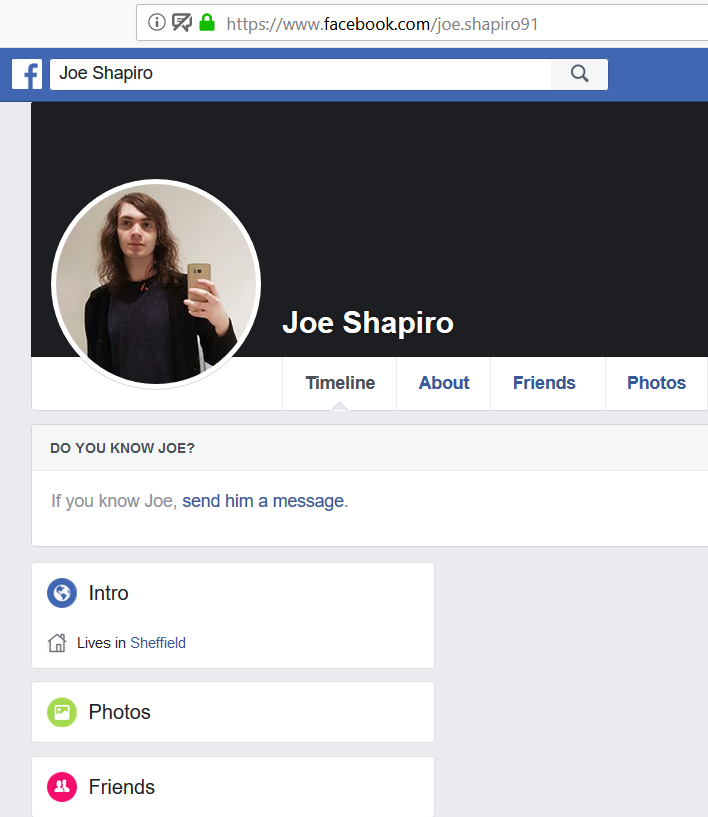Click the 'Lives in' text

tap(102, 643)
